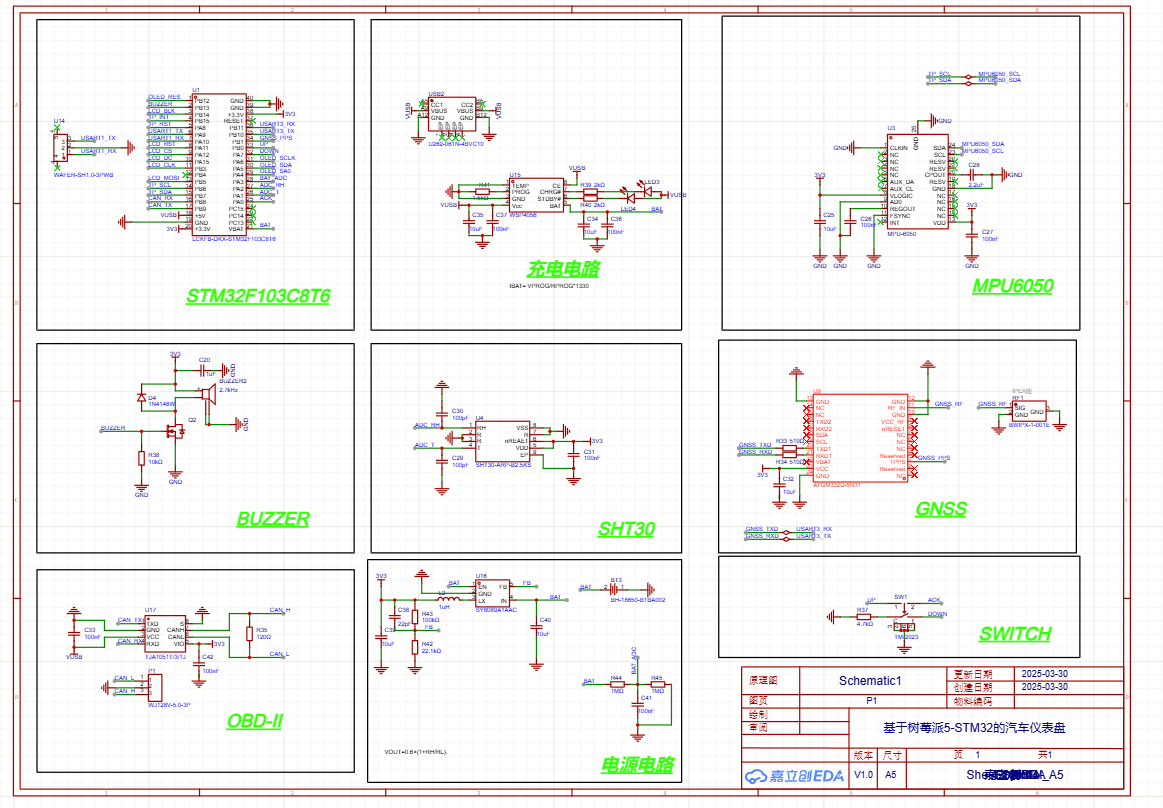Click the green 电源电路 section label

pos(637,765)
